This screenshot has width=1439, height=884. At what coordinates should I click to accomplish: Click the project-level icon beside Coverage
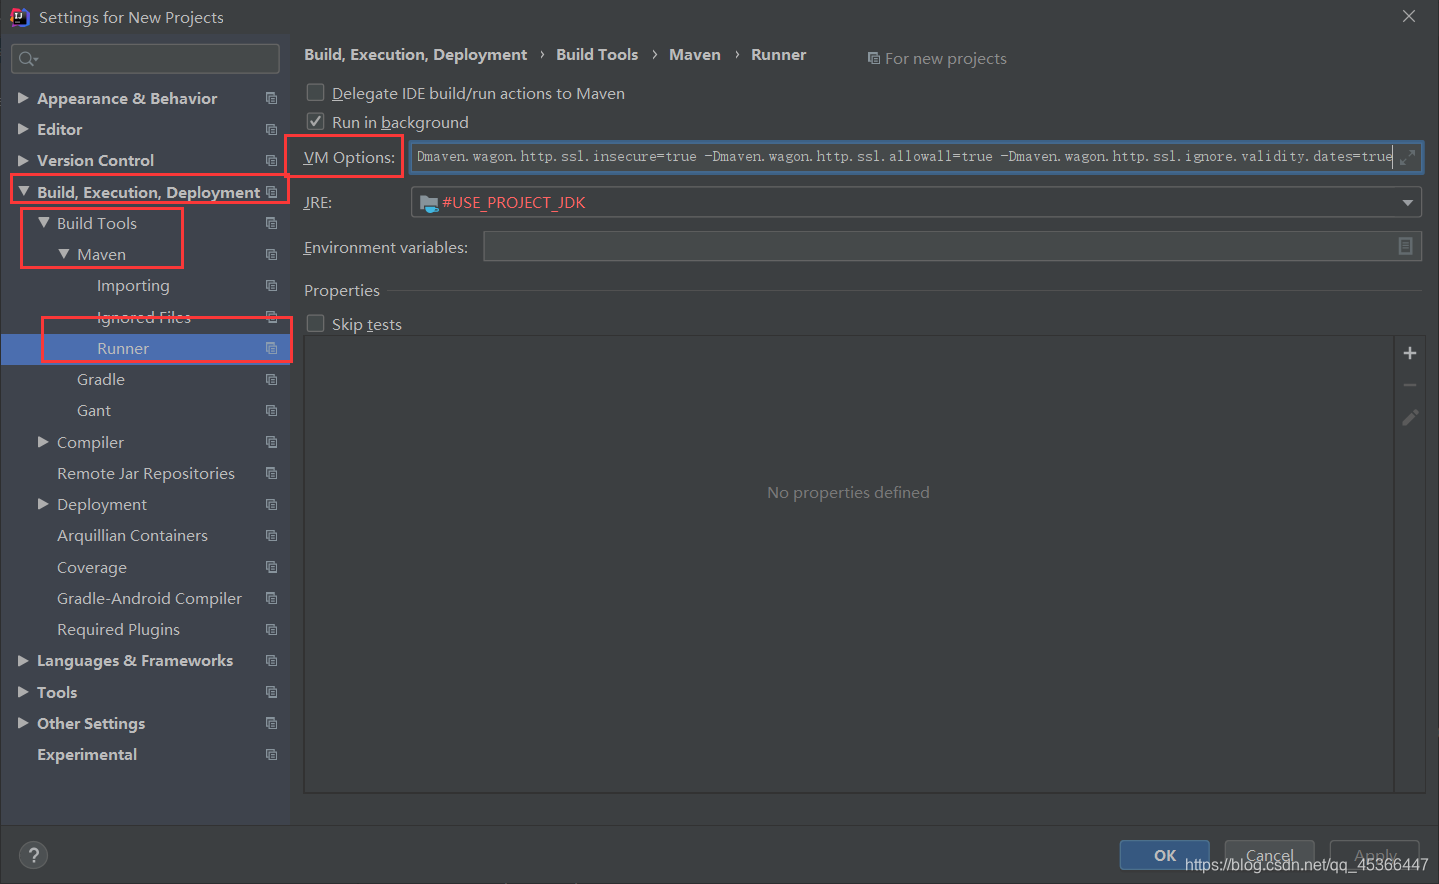pyautogui.click(x=271, y=567)
